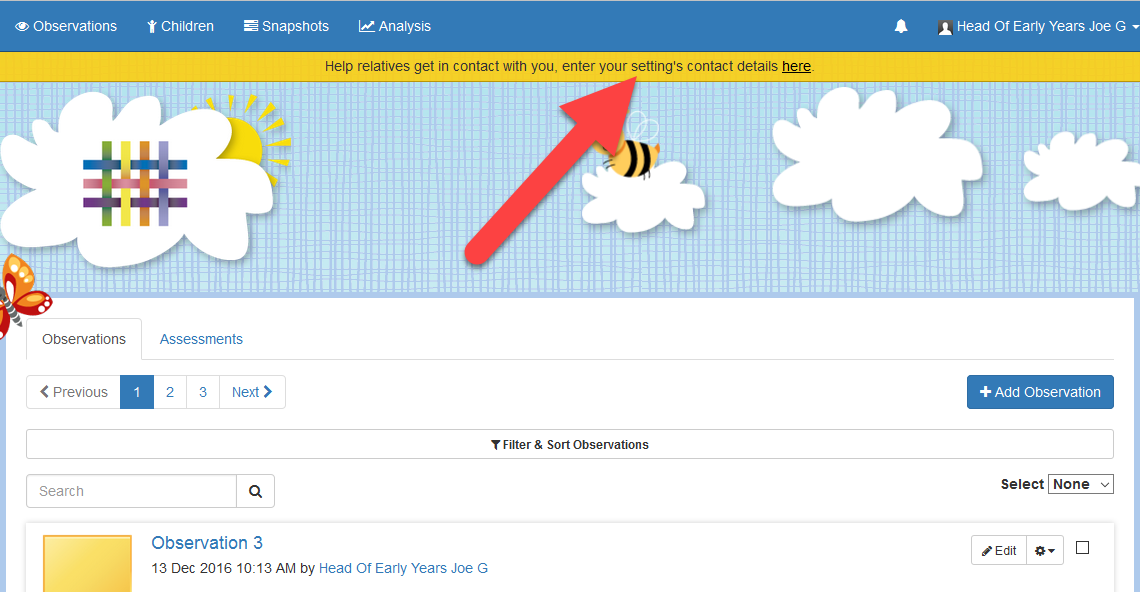1140x592 pixels.
Task: Open the Select None dropdown
Action: pos(1080,484)
